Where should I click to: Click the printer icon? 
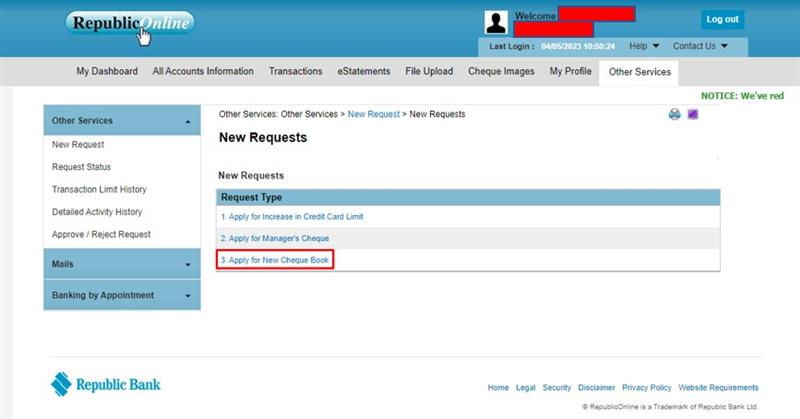[675, 115]
